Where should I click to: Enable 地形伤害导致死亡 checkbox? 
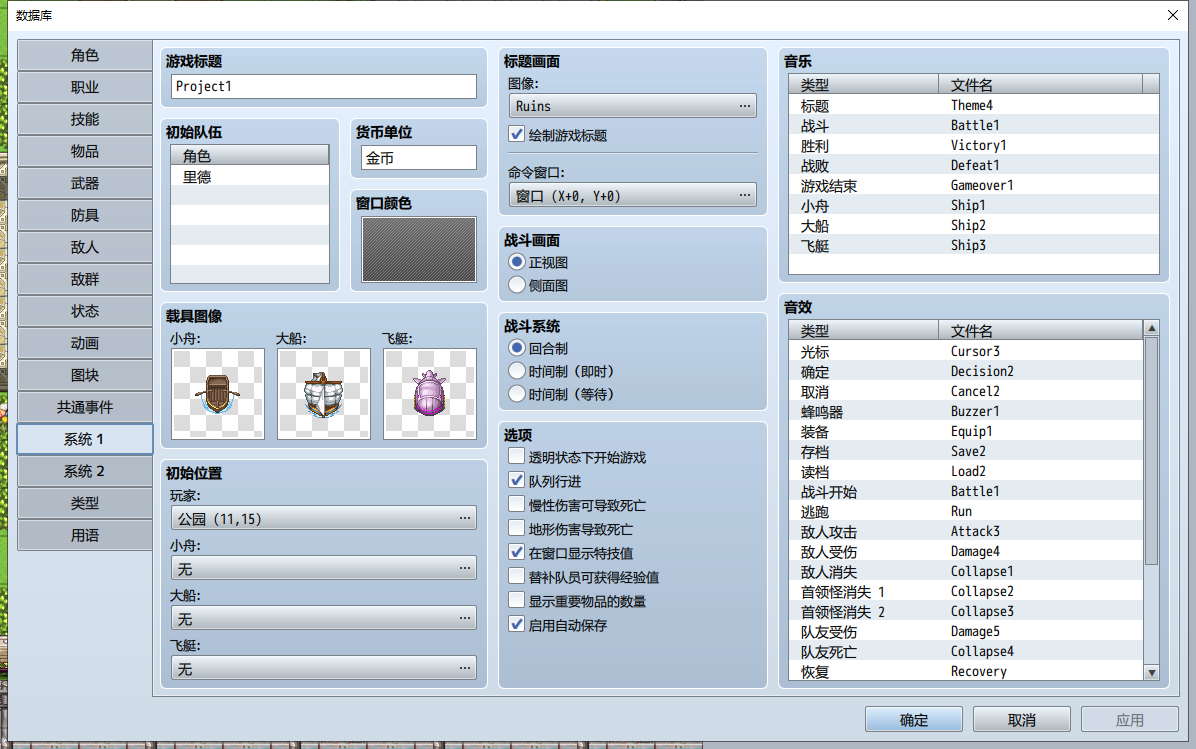tap(516, 529)
